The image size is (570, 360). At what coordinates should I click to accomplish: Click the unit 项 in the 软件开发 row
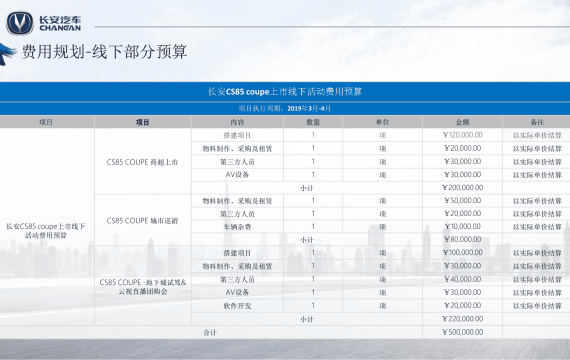[x=382, y=306]
